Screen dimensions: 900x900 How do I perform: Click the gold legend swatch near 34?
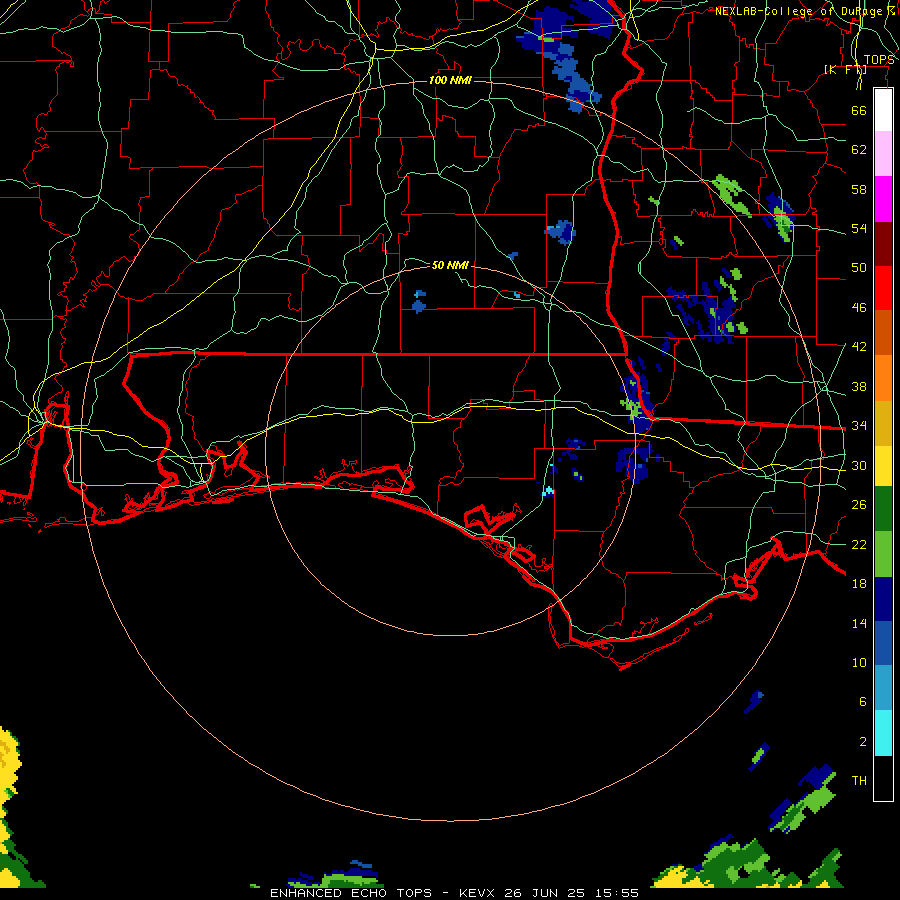coord(883,423)
